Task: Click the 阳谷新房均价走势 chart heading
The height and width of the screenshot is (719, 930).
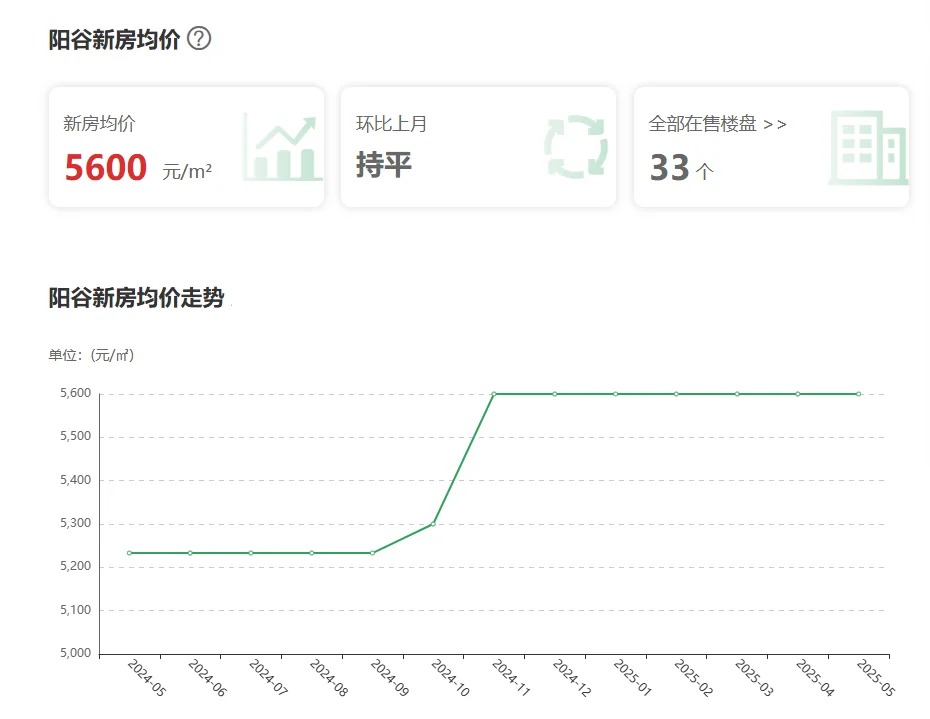Action: click(136, 298)
